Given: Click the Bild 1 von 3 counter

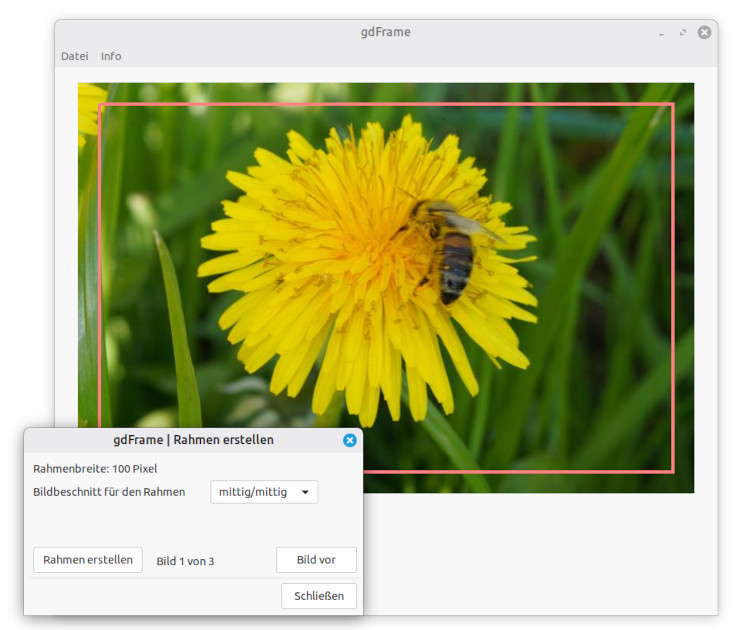Looking at the screenshot, I should coord(185,561).
